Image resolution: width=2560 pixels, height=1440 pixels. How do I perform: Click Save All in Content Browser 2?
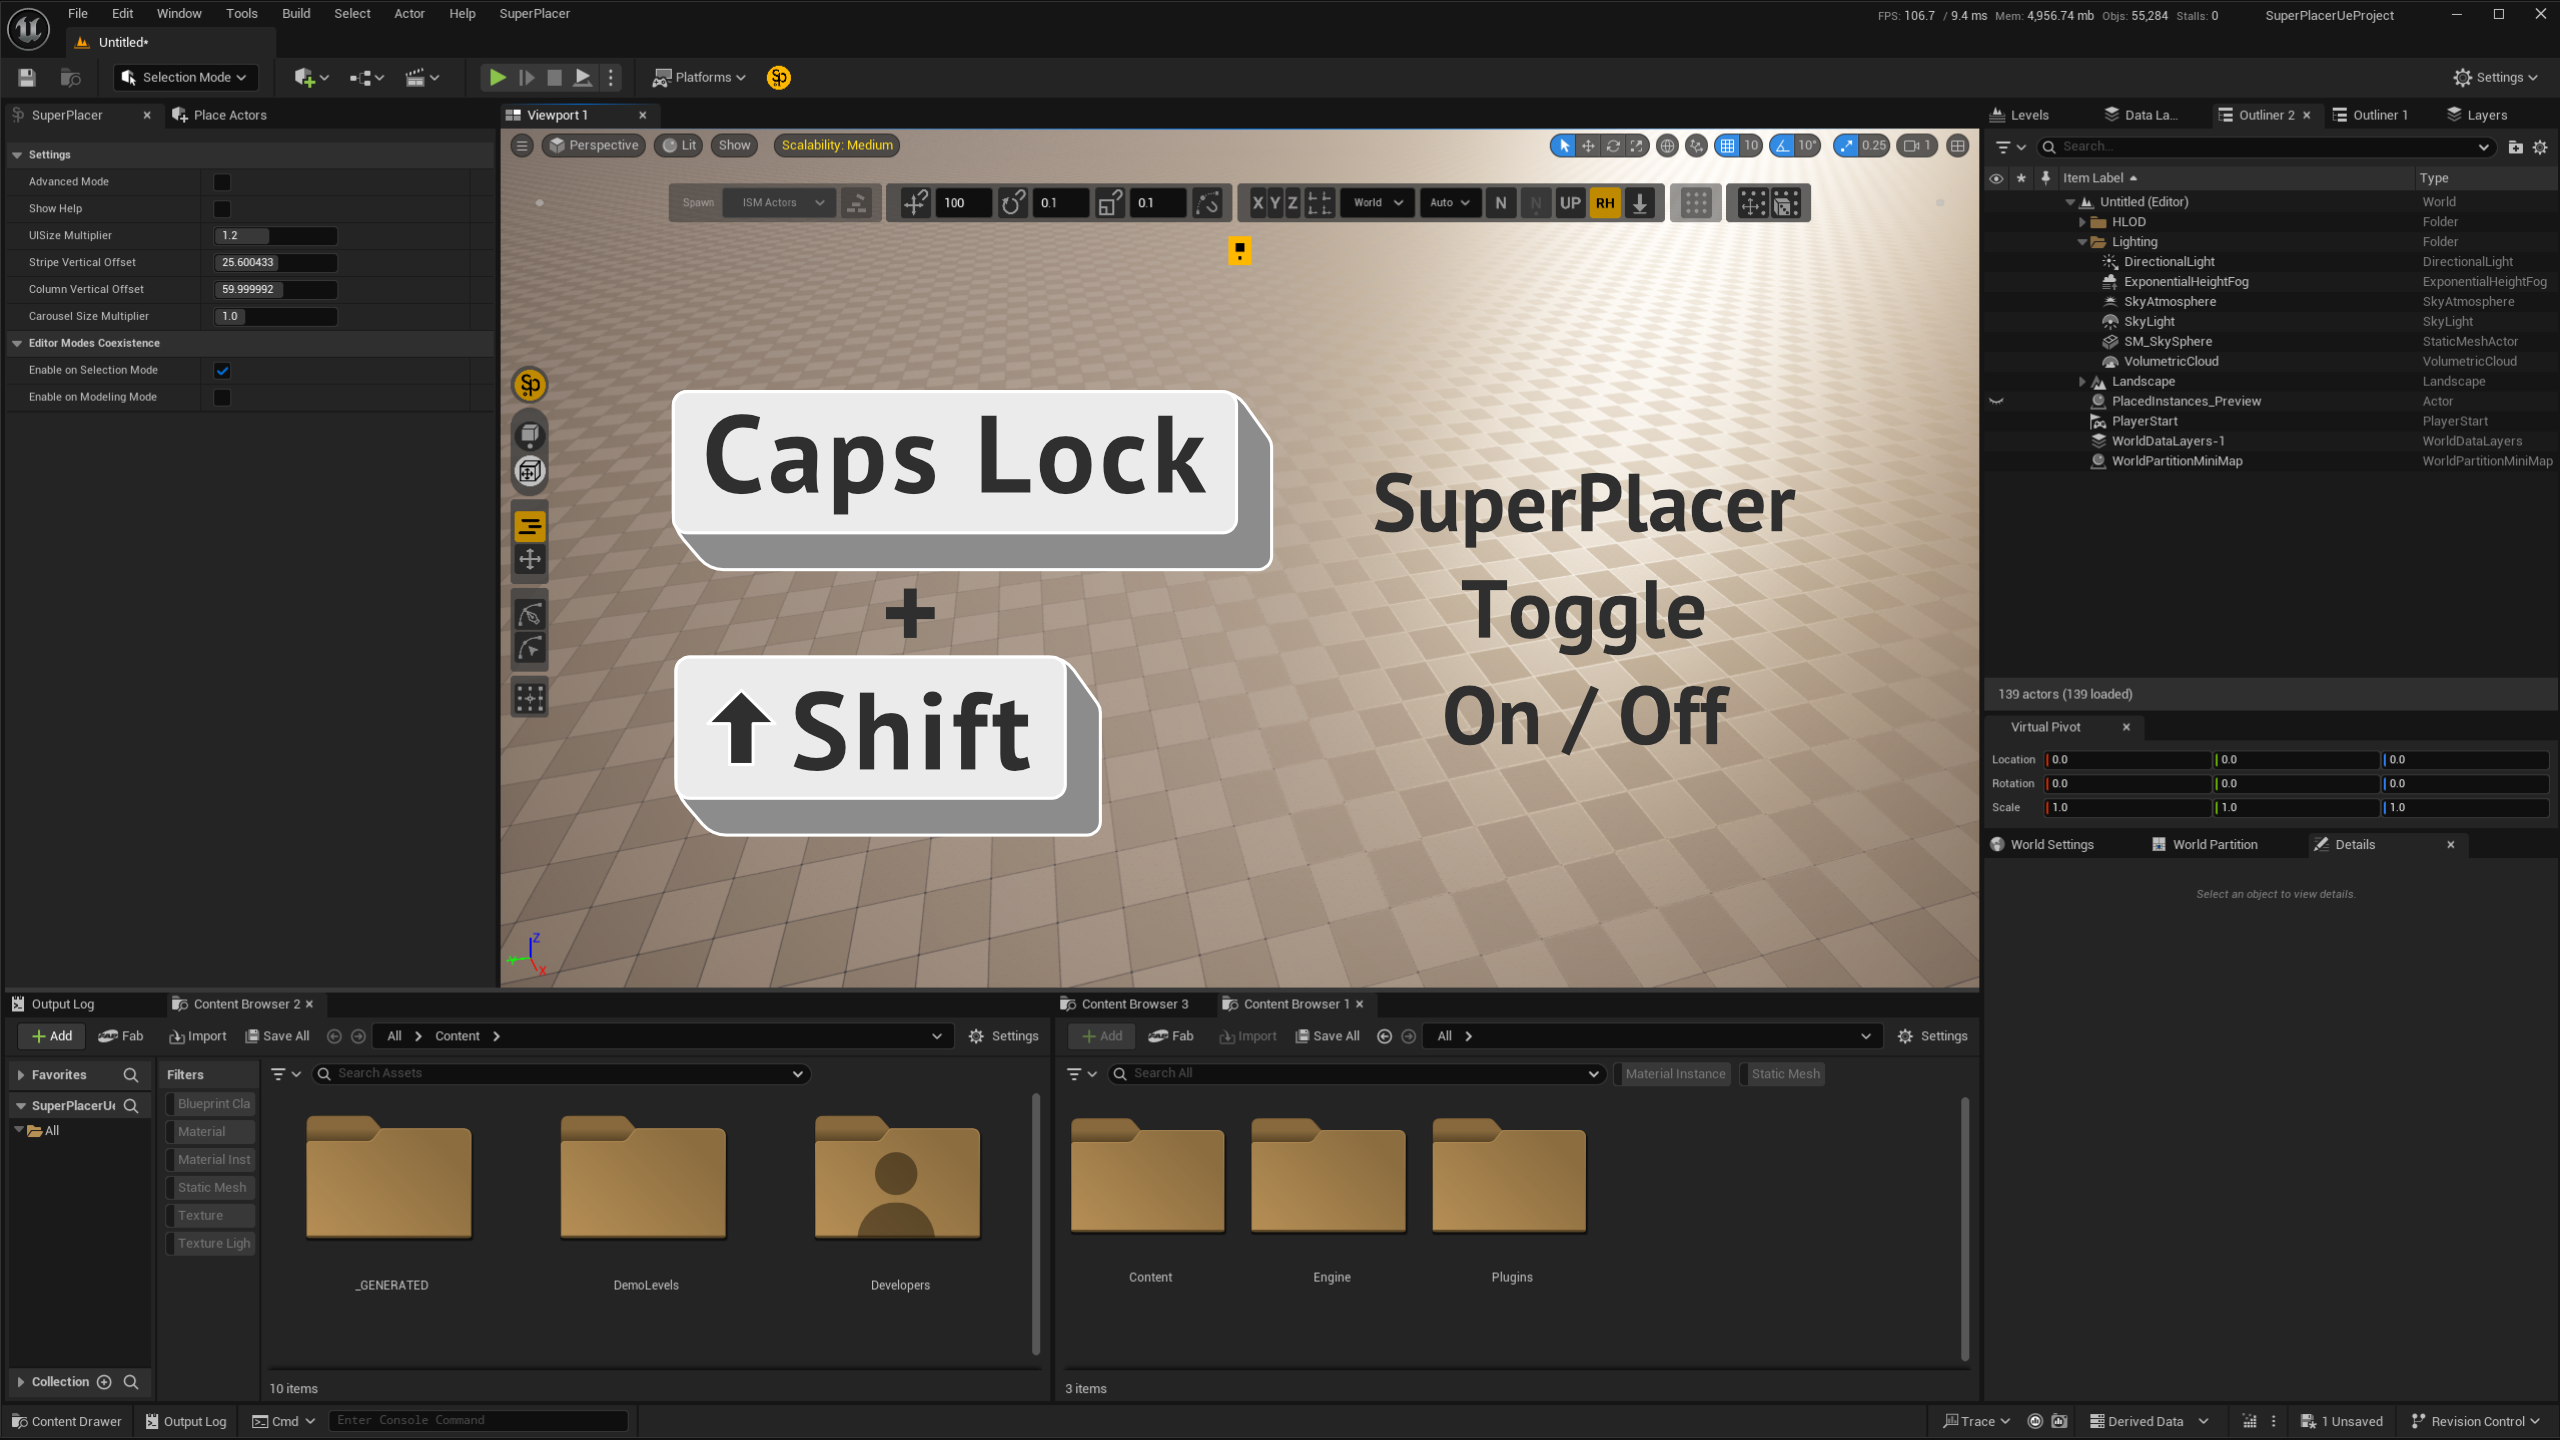(x=277, y=1036)
